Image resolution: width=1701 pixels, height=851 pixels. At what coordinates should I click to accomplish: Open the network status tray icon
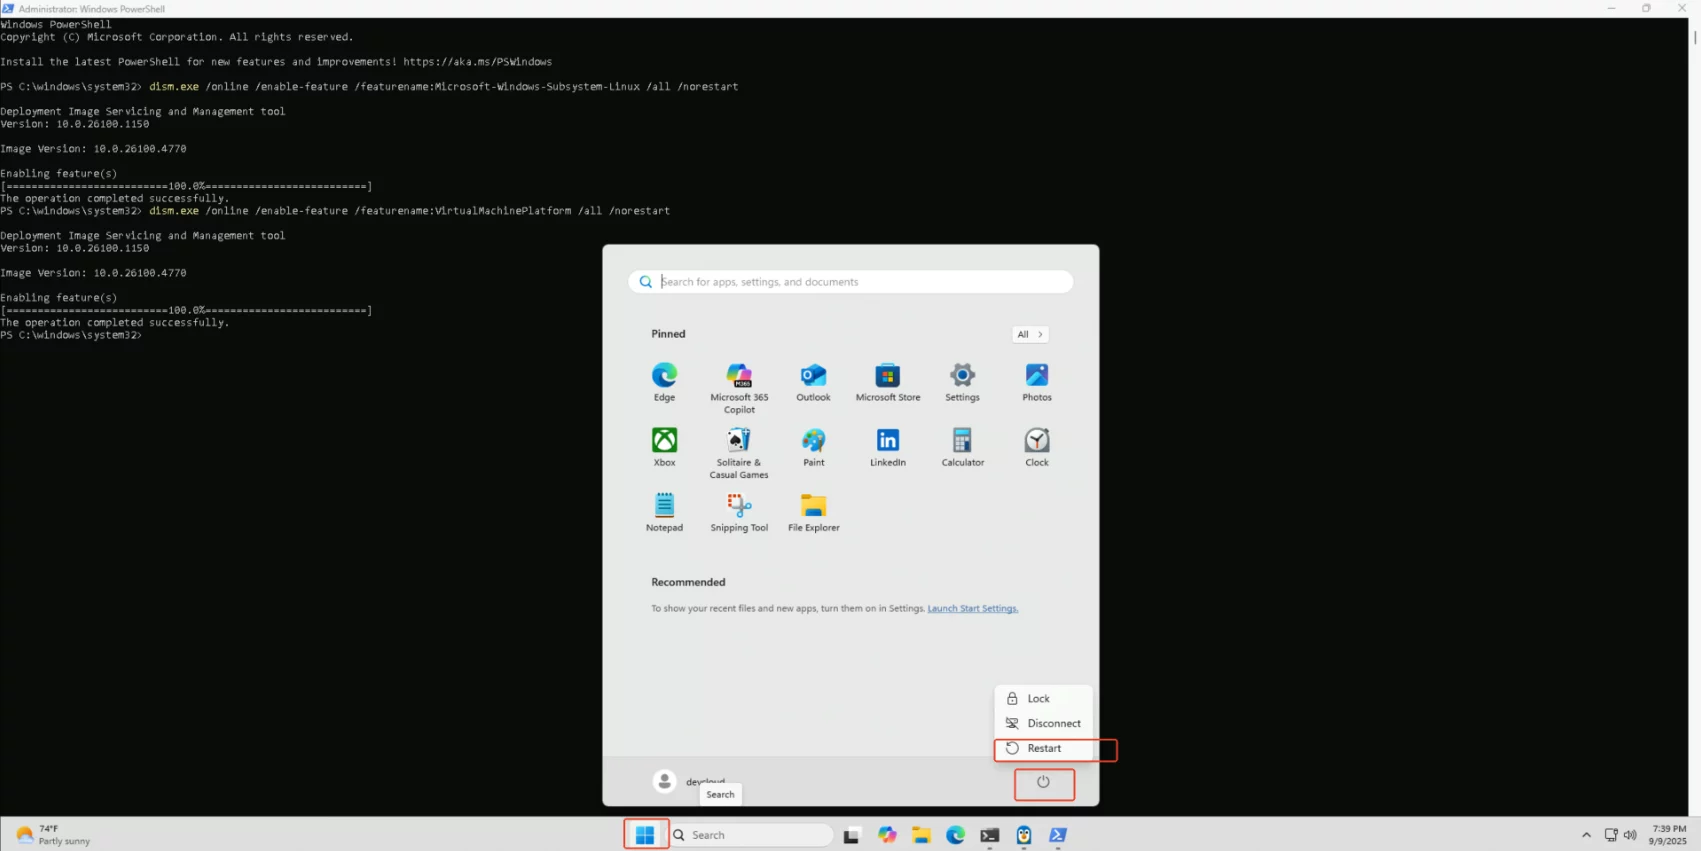(1611, 835)
